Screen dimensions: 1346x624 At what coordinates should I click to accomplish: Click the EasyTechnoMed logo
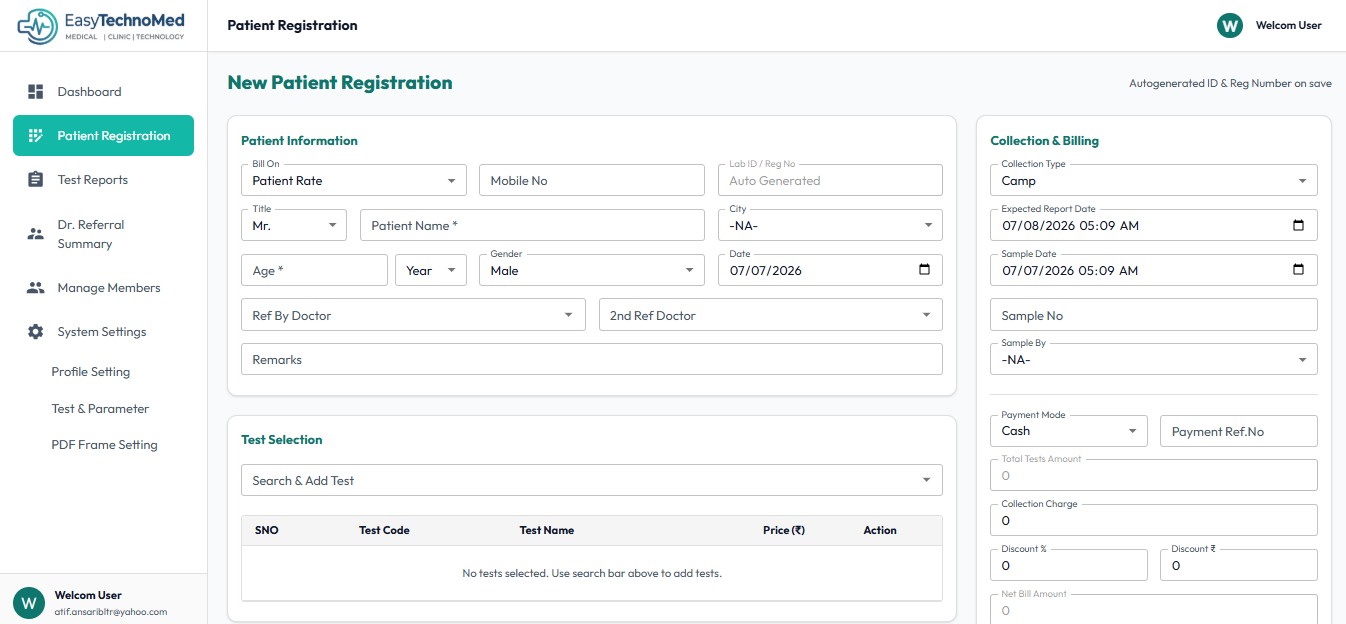coord(103,25)
